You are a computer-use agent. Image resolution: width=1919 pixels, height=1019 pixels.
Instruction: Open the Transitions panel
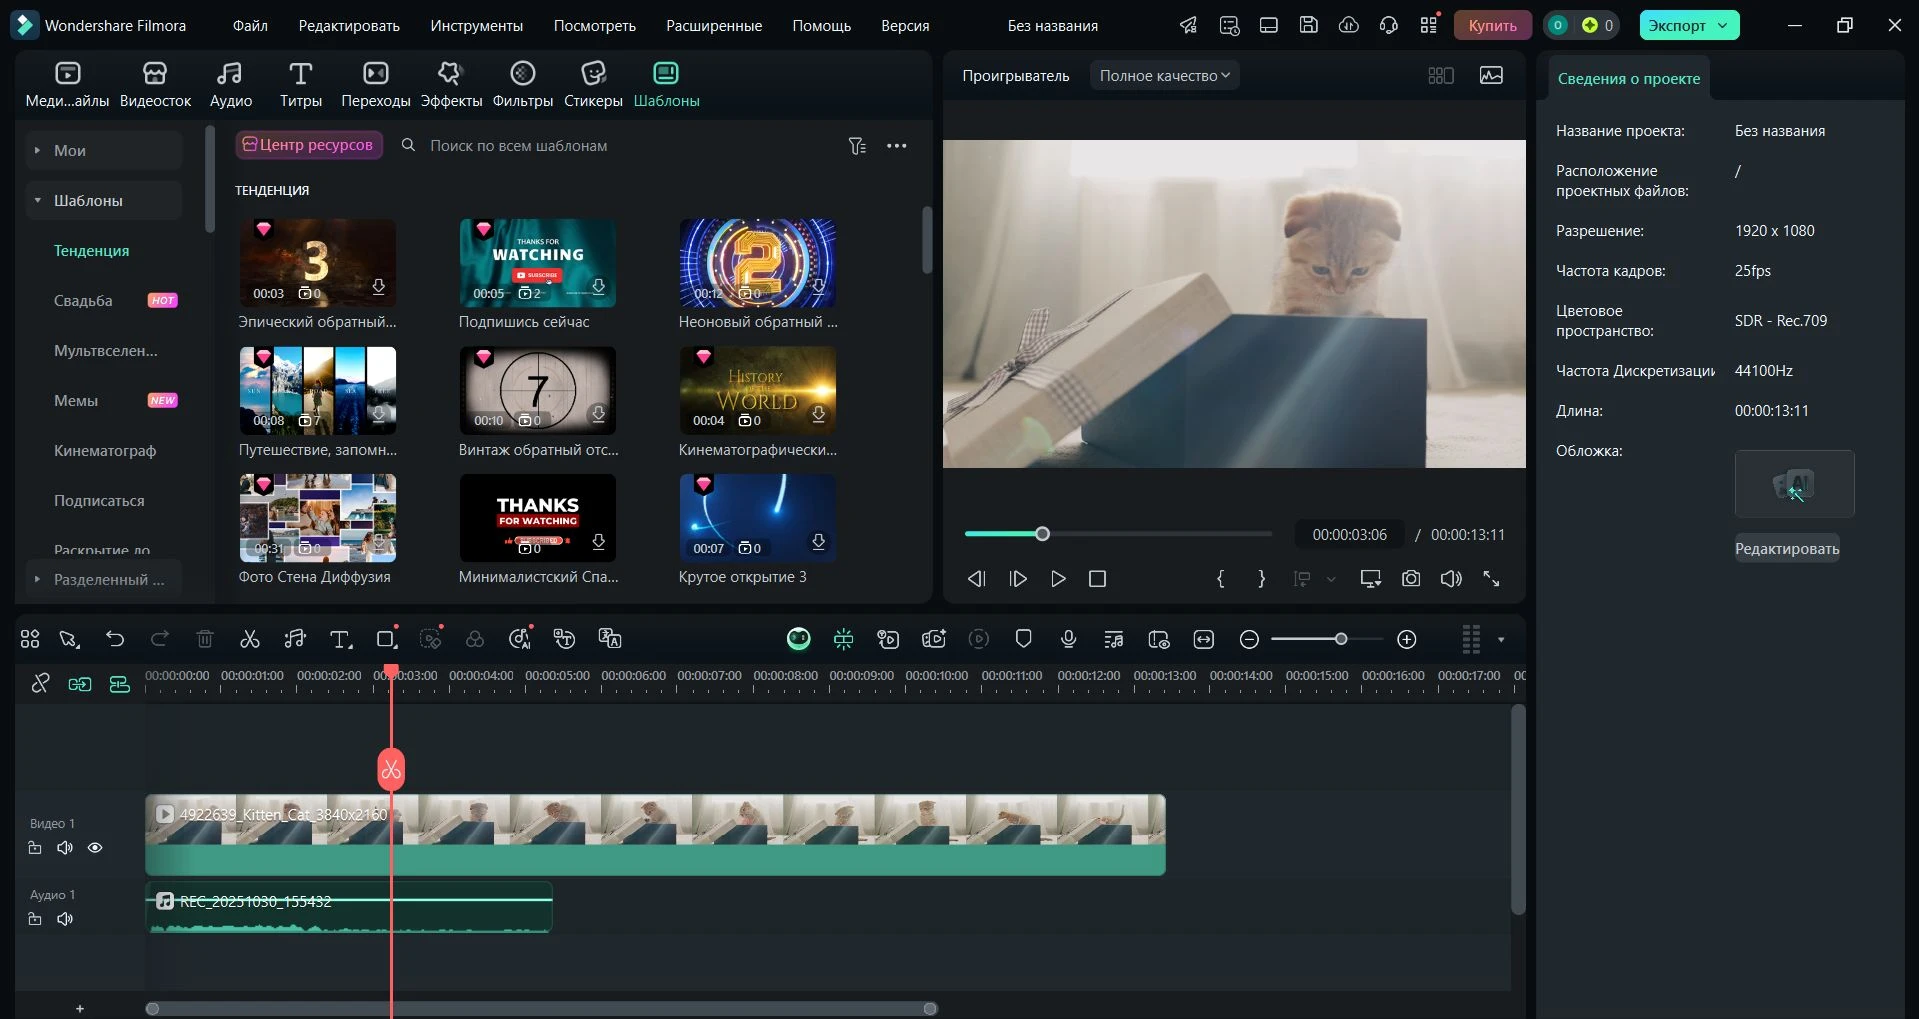375,84
